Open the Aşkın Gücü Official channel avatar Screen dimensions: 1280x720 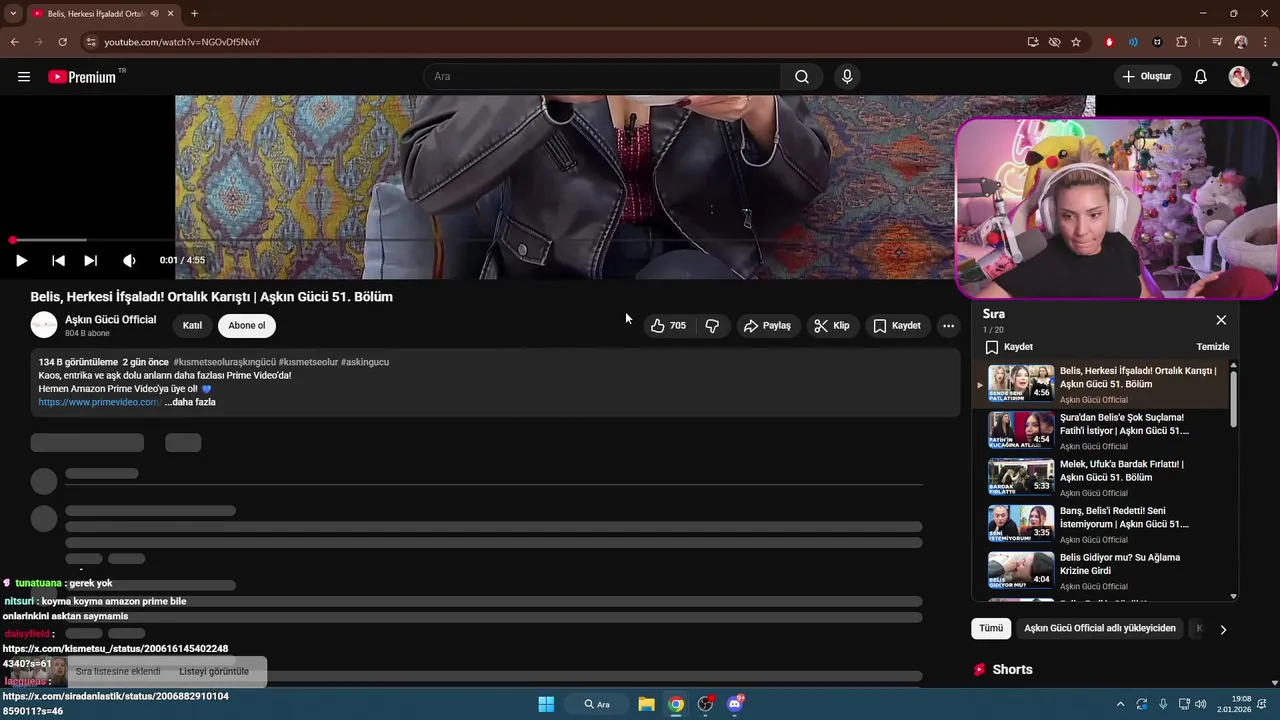(x=44, y=325)
